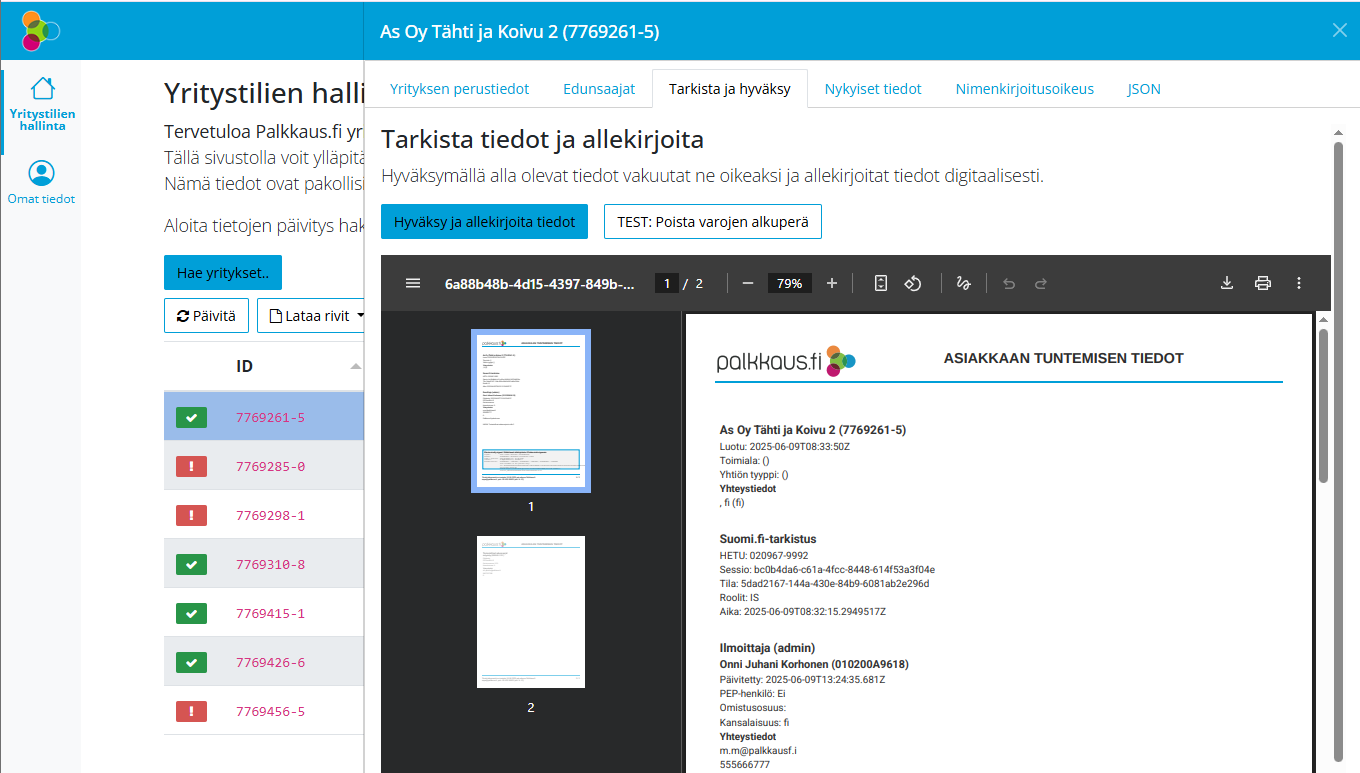This screenshot has width=1360, height=773.
Task: Open the Nimenkirjoitusoikeus tab
Action: [x=1024, y=89]
